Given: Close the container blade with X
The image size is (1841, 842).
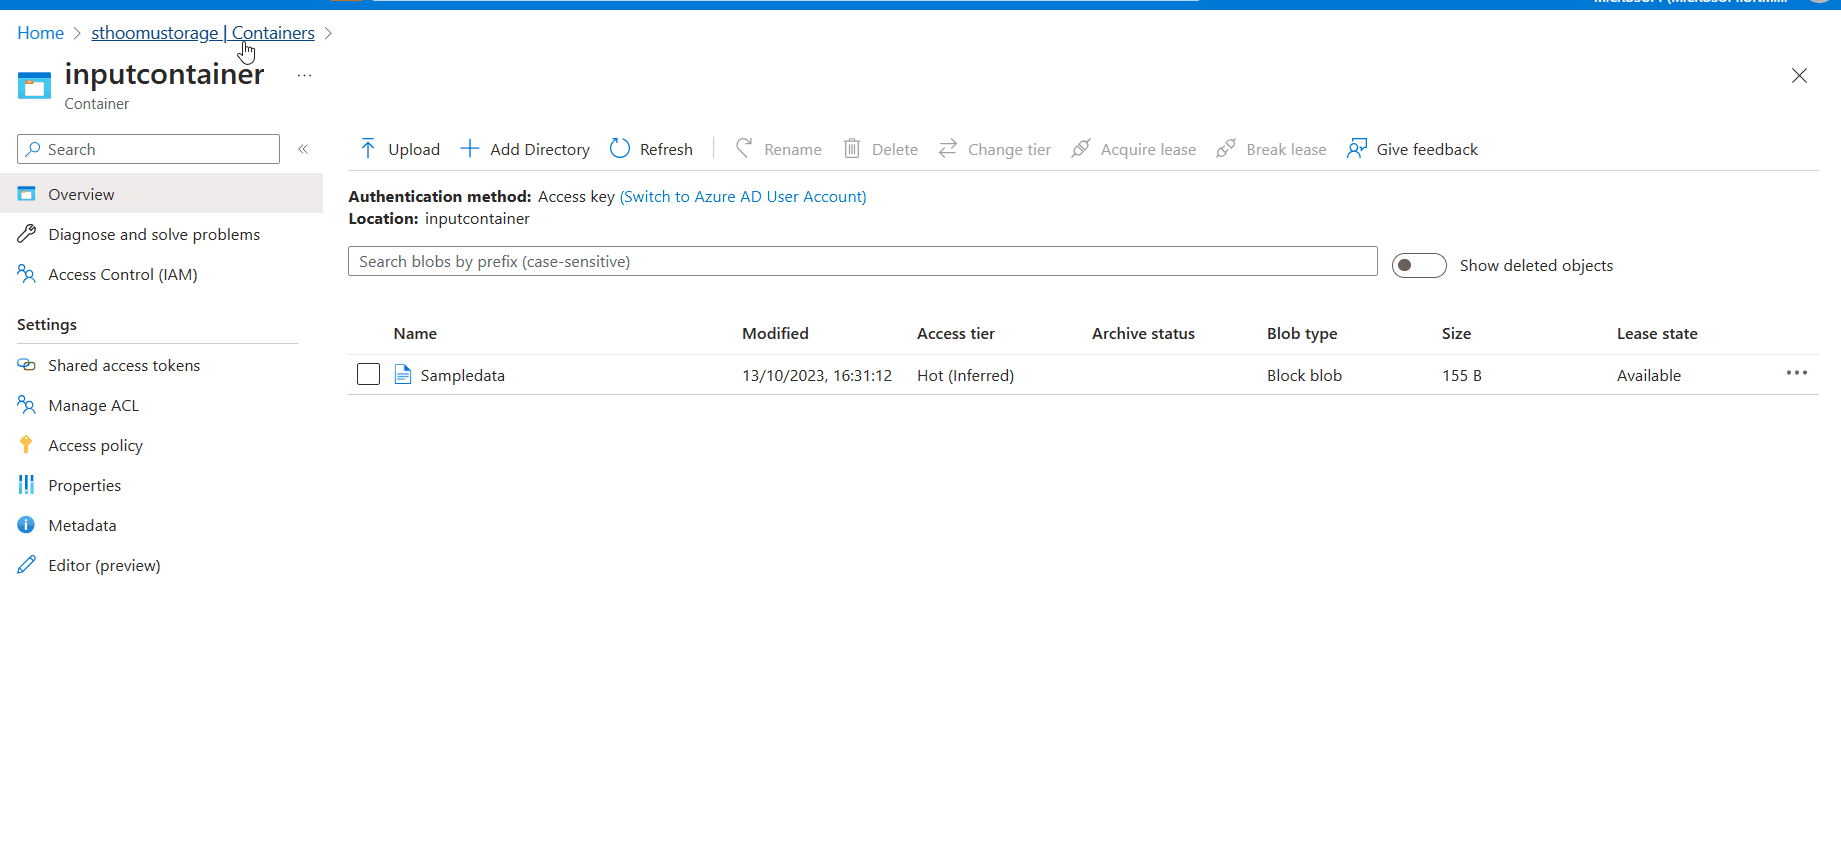Looking at the screenshot, I should (x=1799, y=75).
